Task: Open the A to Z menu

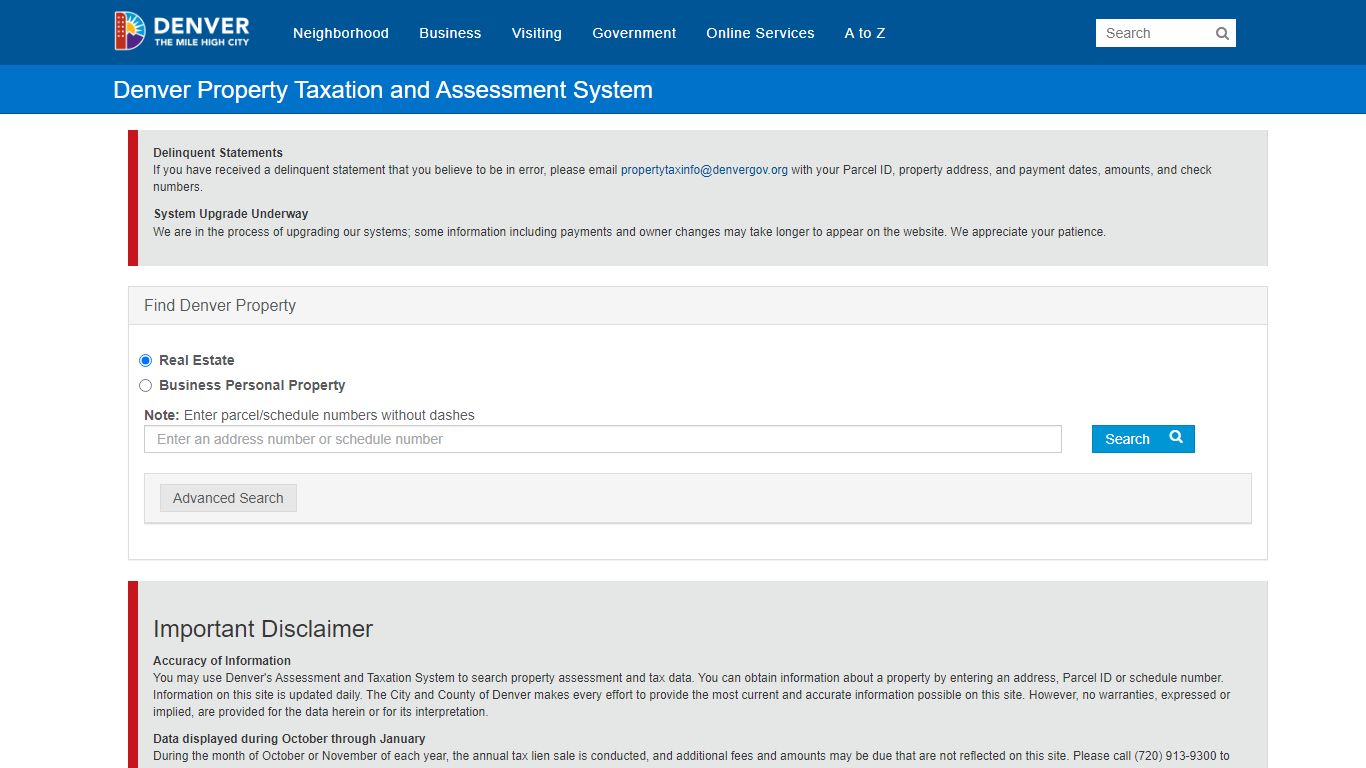Action: point(865,33)
